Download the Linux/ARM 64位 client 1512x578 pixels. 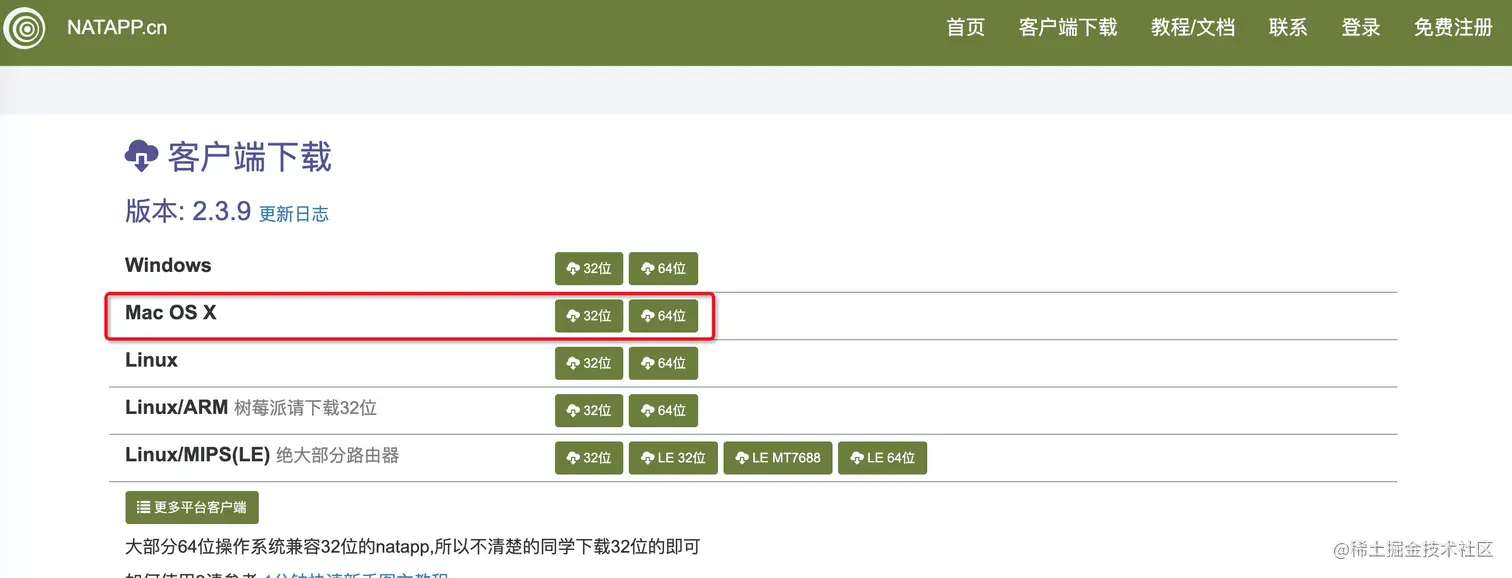[663, 410]
